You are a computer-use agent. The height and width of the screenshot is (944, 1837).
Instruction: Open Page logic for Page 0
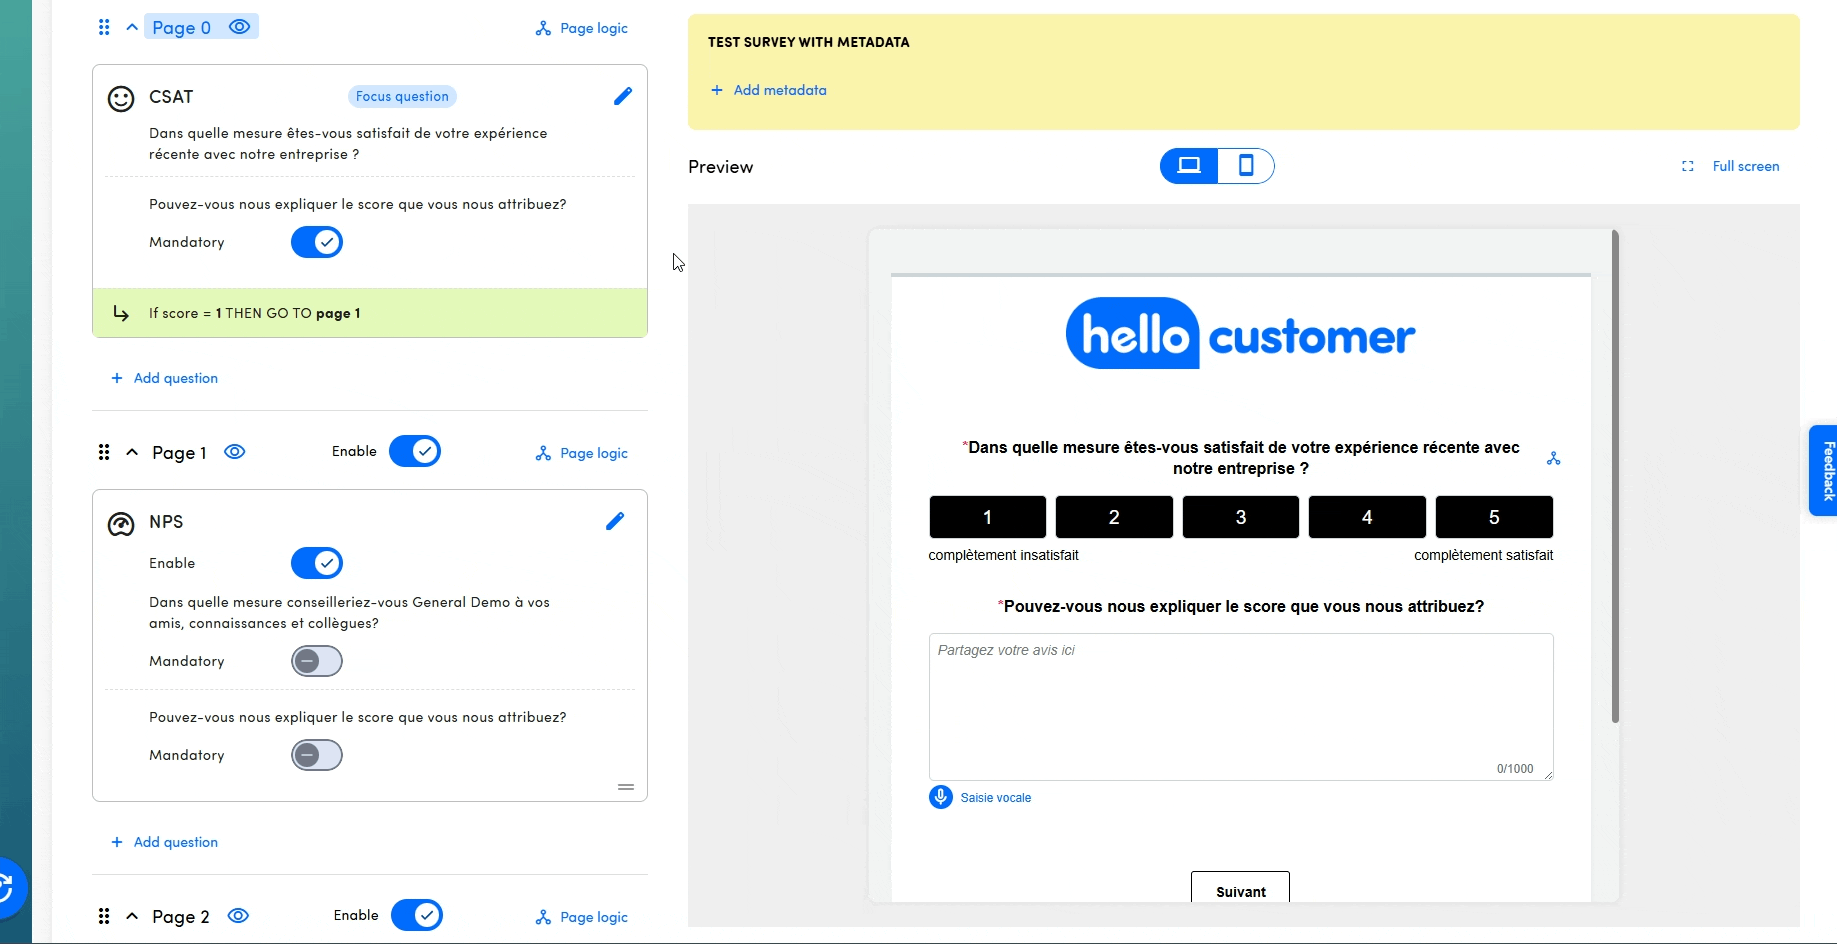(582, 28)
